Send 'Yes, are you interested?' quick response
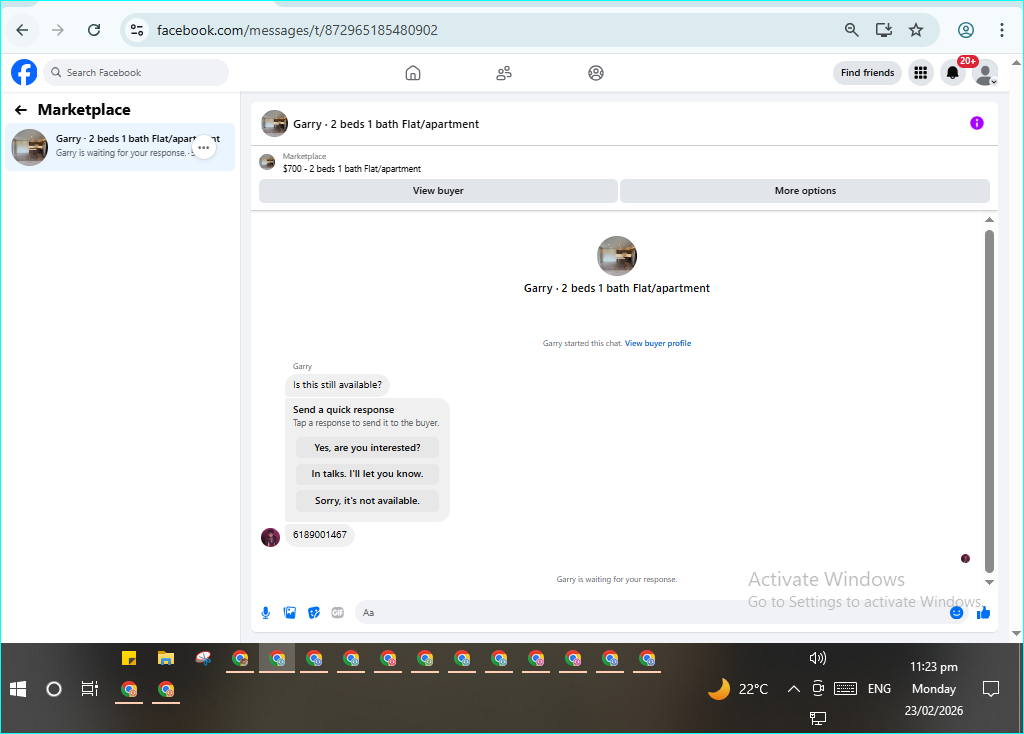 (x=367, y=447)
